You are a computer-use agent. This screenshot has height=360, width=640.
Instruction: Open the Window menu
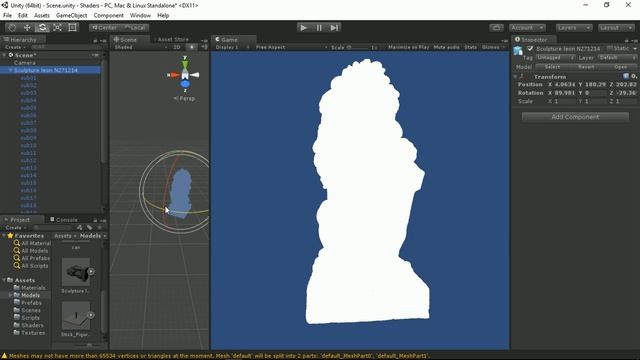[140, 16]
